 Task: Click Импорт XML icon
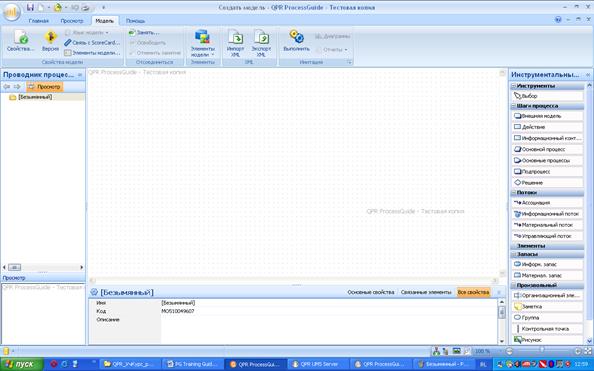click(x=235, y=43)
